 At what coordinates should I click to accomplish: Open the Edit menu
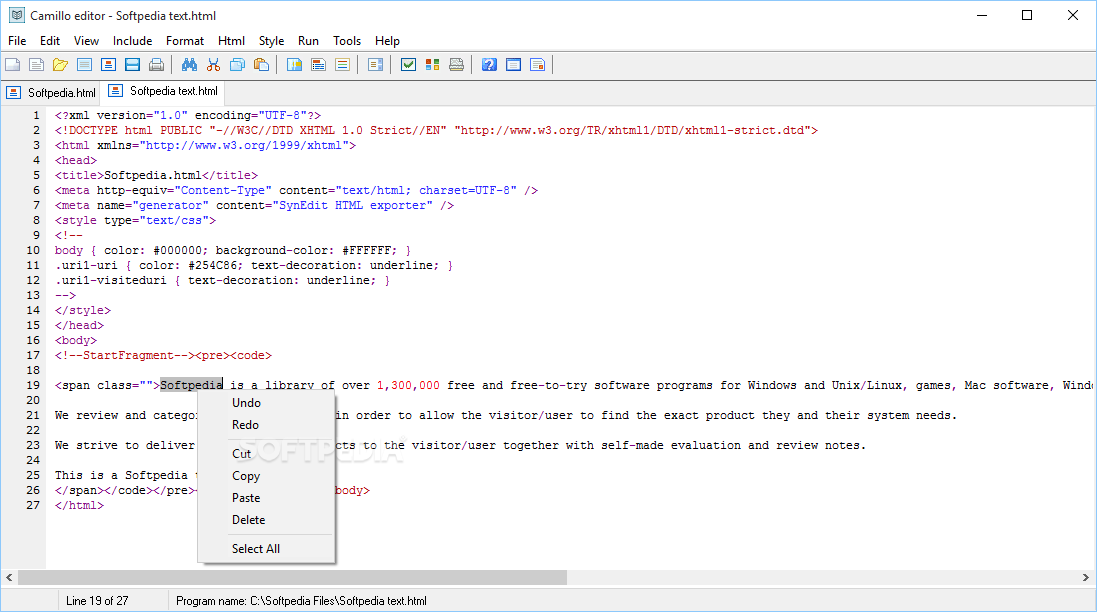click(50, 41)
